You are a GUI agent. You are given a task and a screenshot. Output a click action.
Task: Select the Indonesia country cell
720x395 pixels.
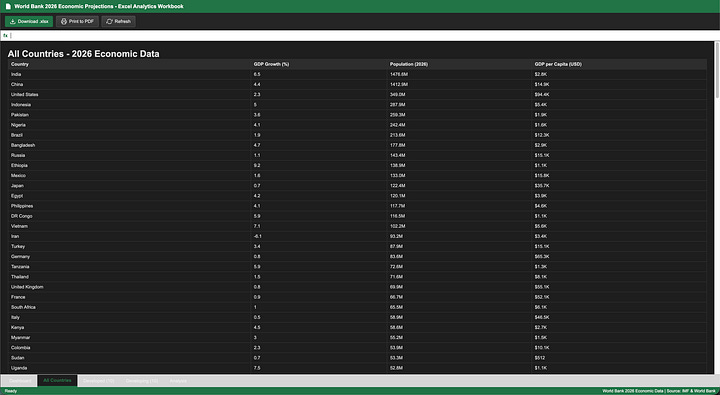tap(129, 105)
